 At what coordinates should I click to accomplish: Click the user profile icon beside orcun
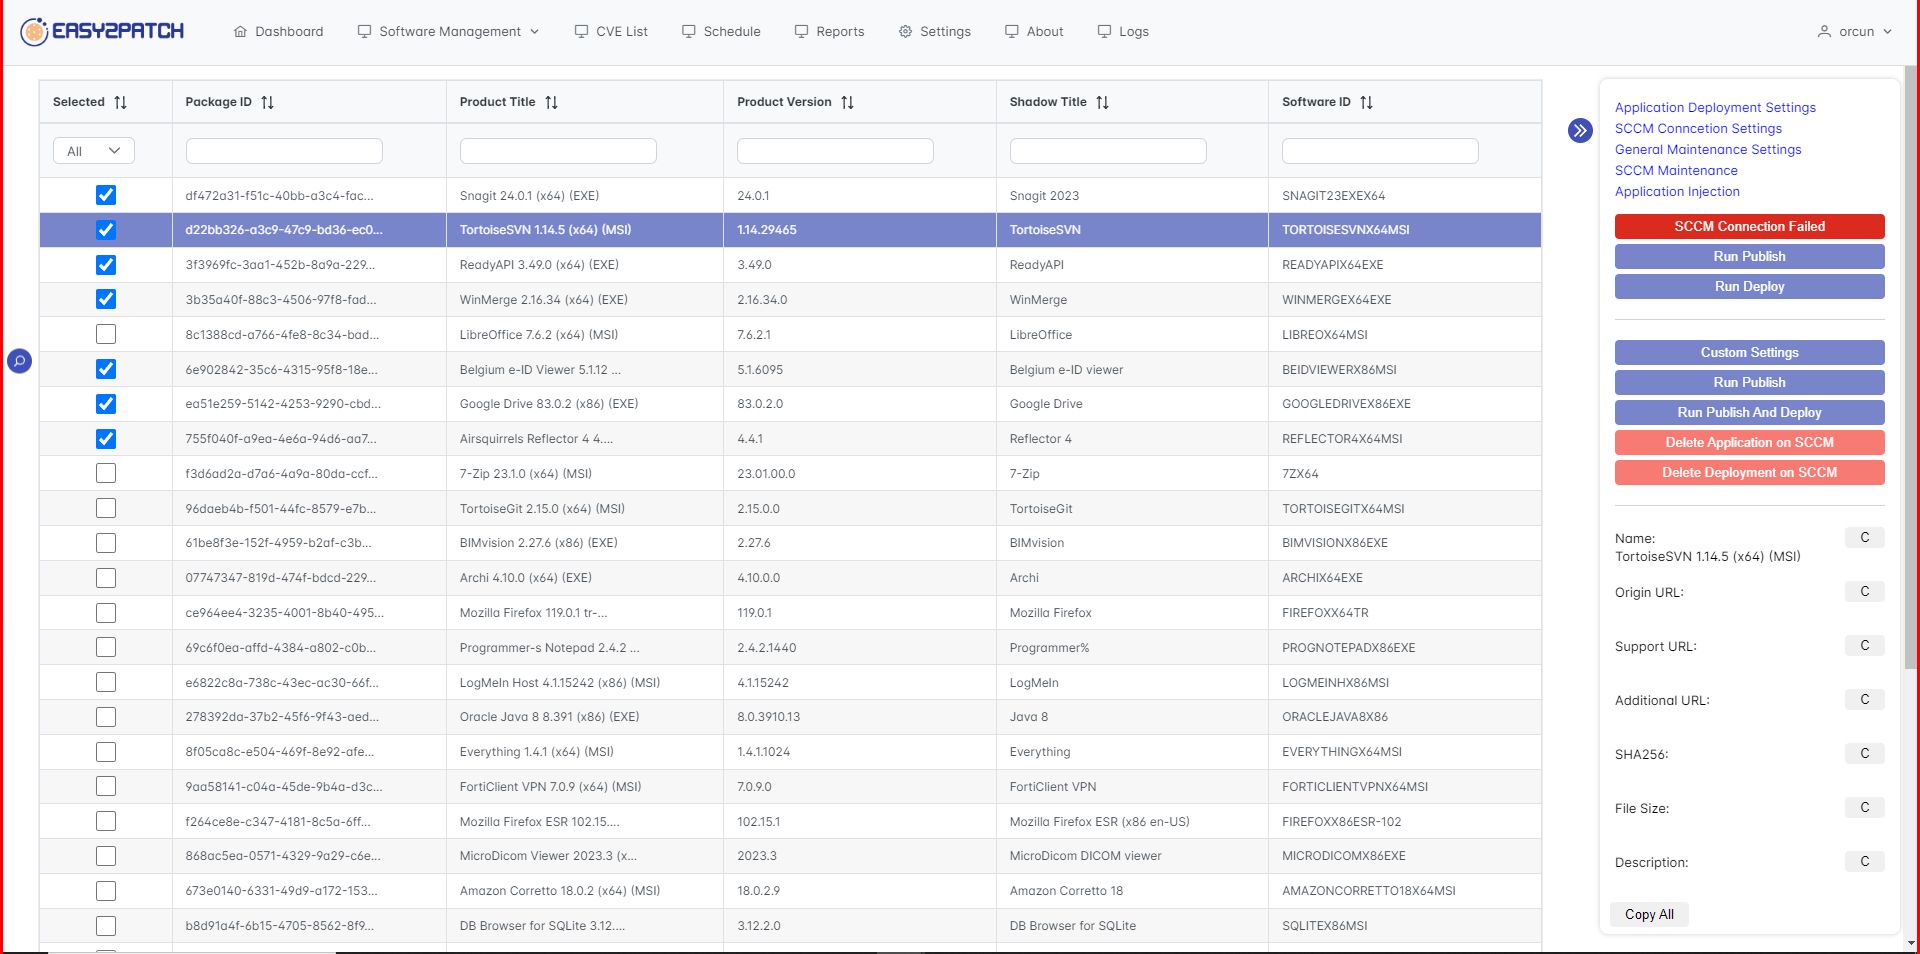click(1823, 31)
